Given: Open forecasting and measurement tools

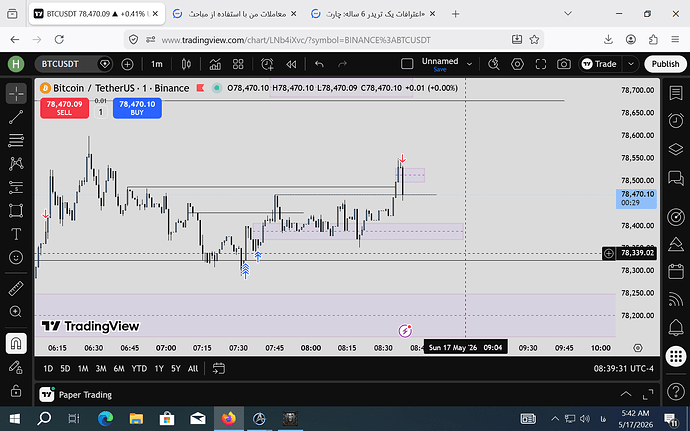Looking at the screenshot, I should [16, 187].
